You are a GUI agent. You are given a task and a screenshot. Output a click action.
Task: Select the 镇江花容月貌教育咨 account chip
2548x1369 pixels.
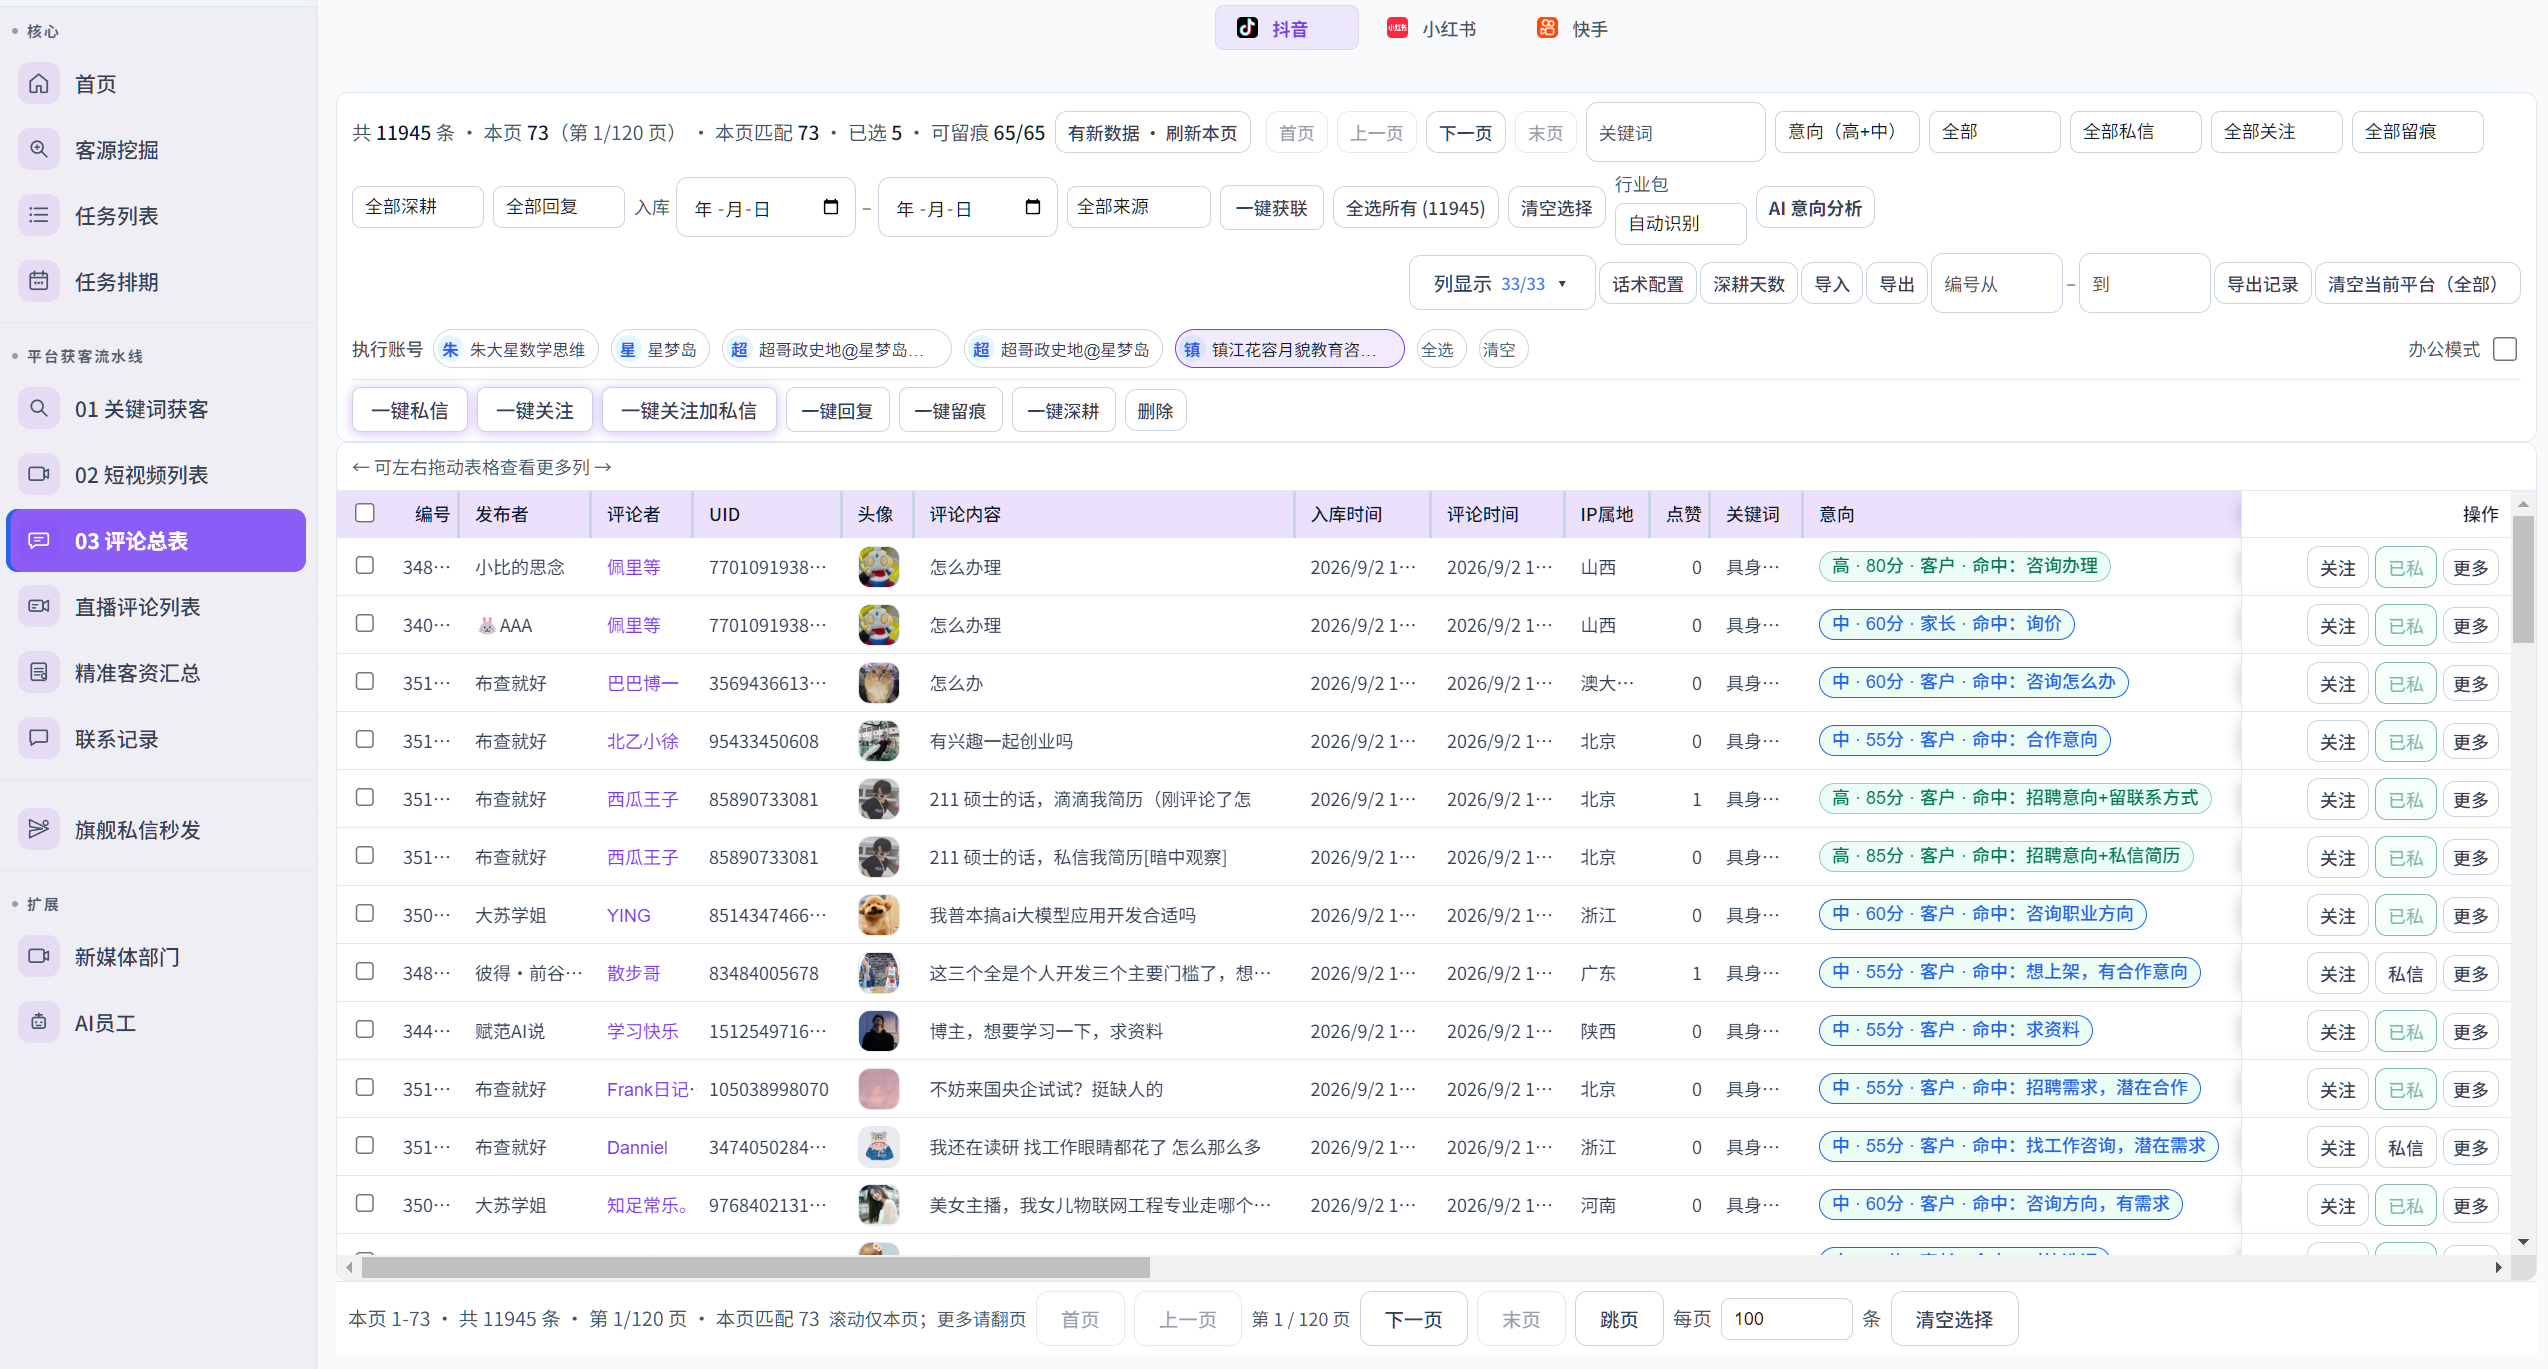(x=1289, y=349)
